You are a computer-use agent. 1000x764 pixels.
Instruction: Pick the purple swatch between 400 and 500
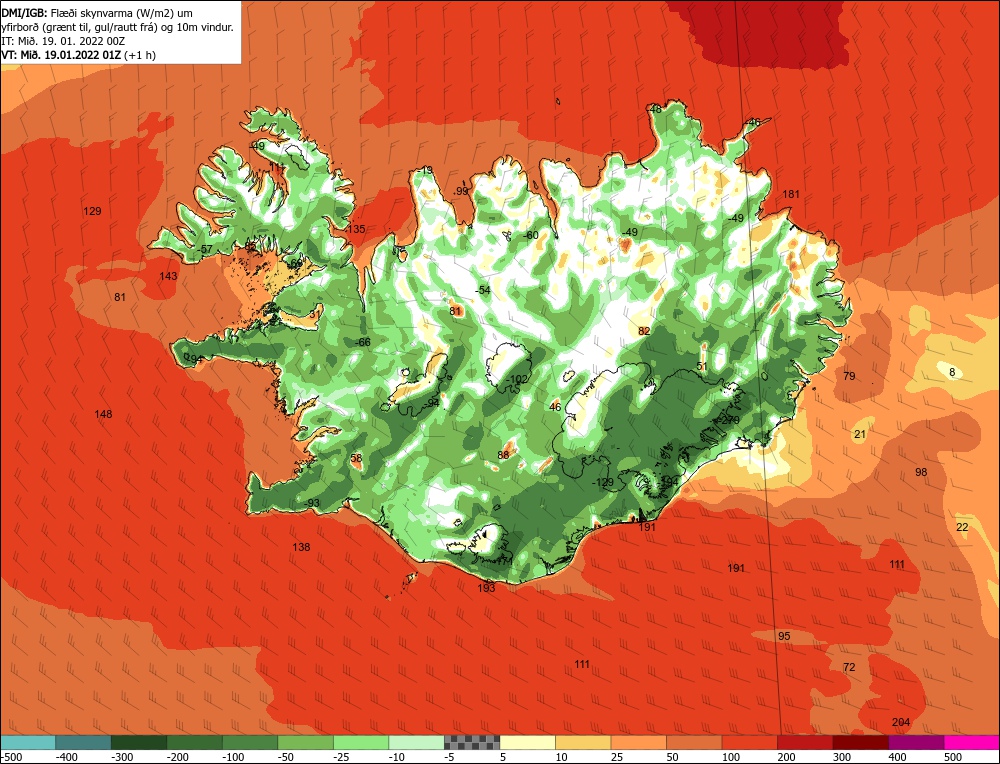916,742
